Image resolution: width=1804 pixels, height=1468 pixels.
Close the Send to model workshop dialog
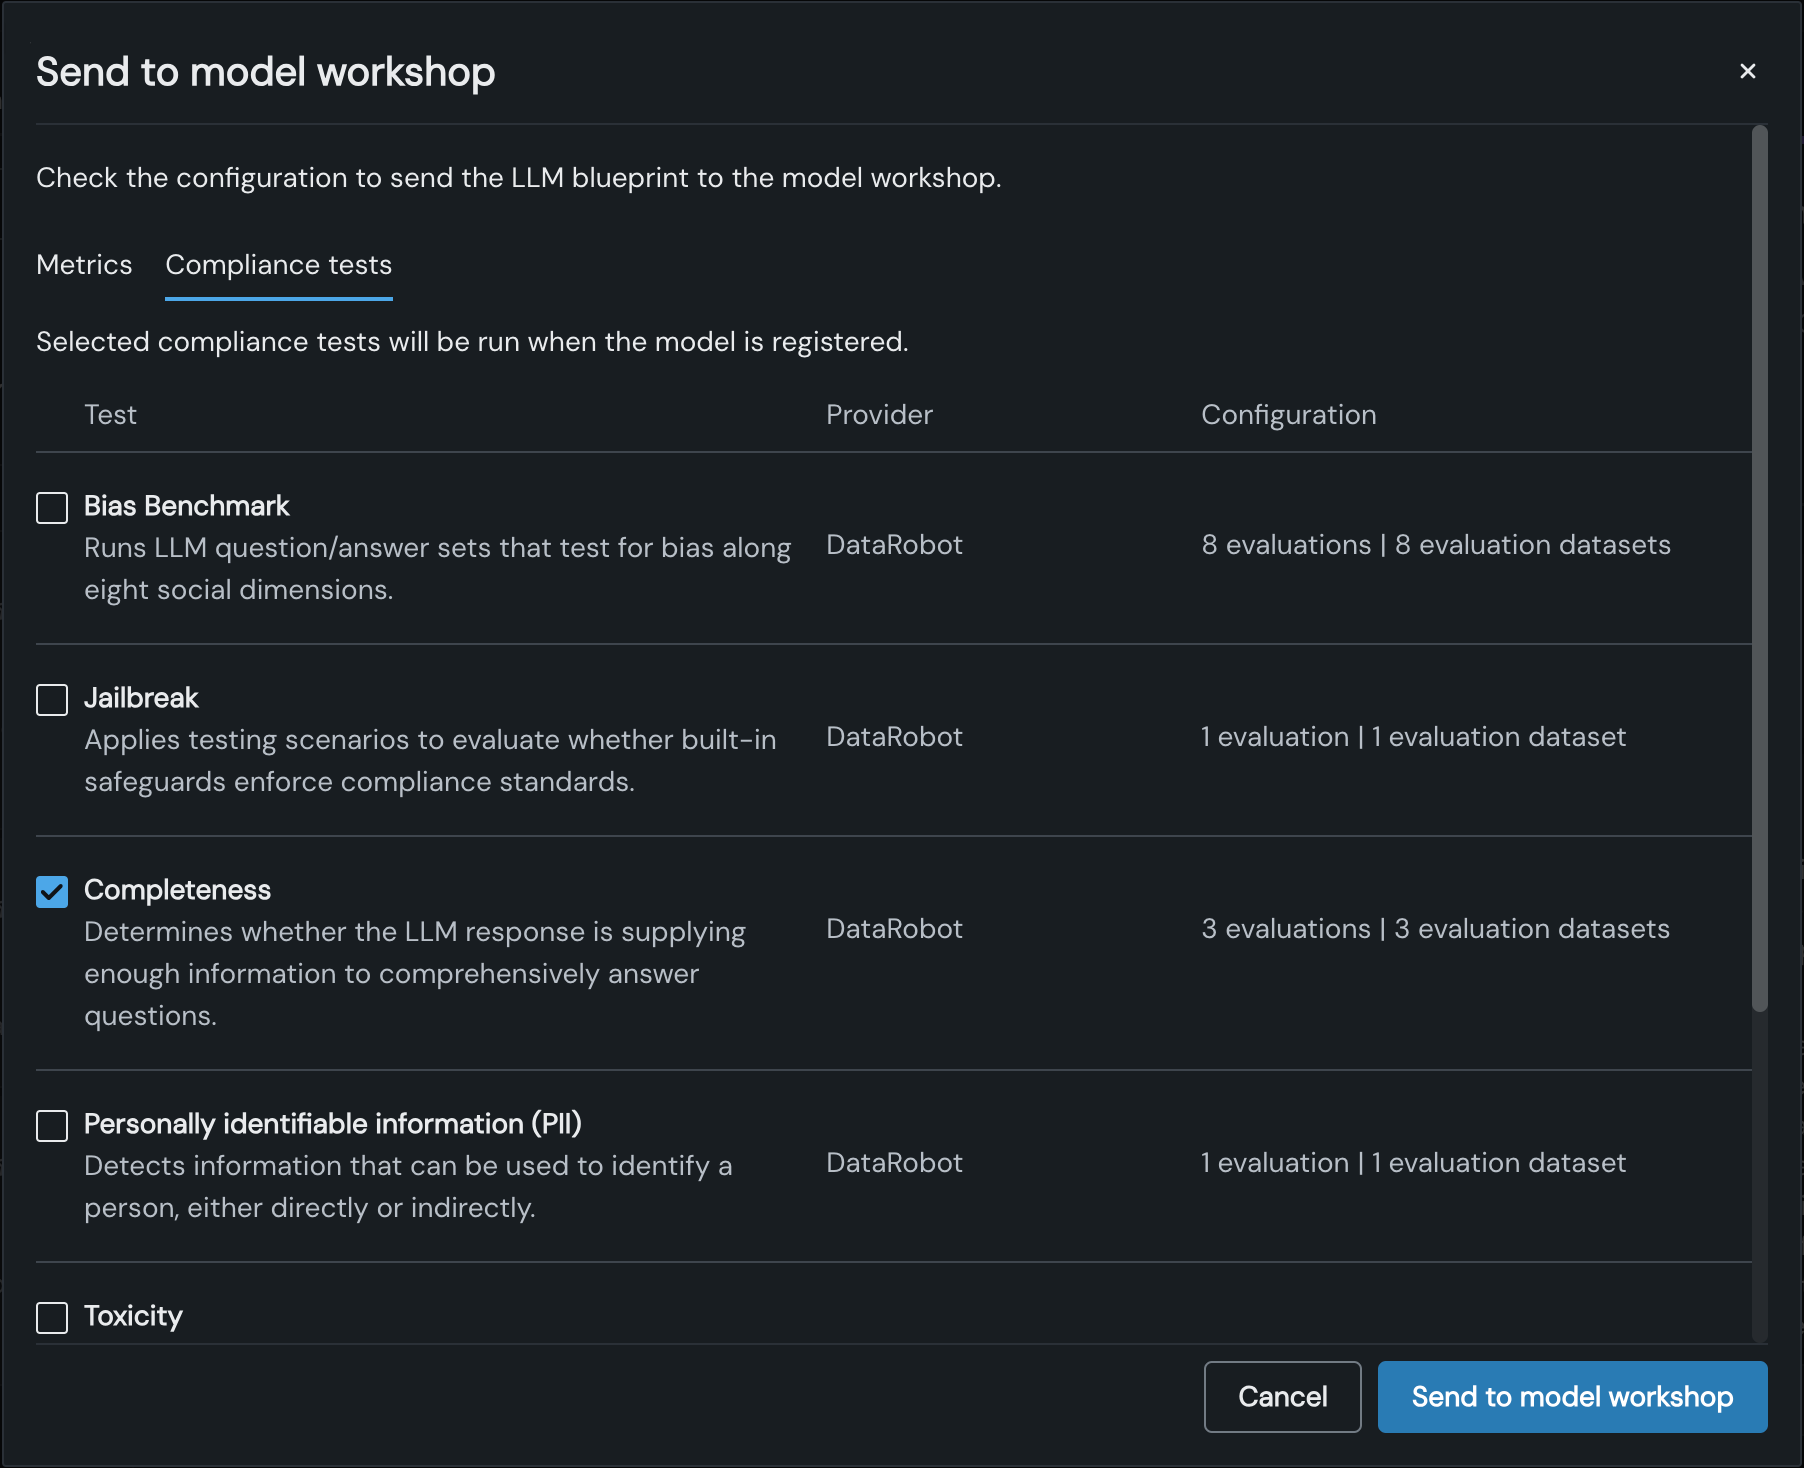point(1747,71)
